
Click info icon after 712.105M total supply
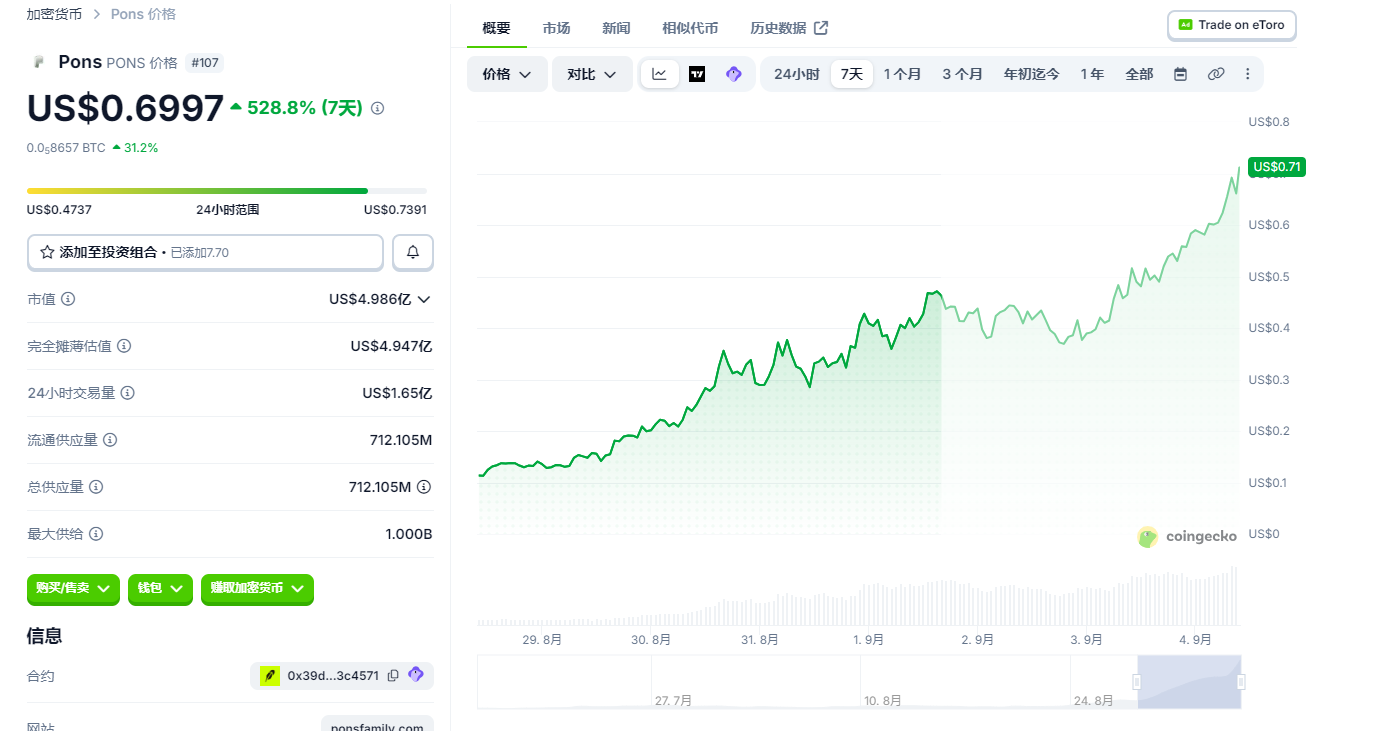click(424, 487)
